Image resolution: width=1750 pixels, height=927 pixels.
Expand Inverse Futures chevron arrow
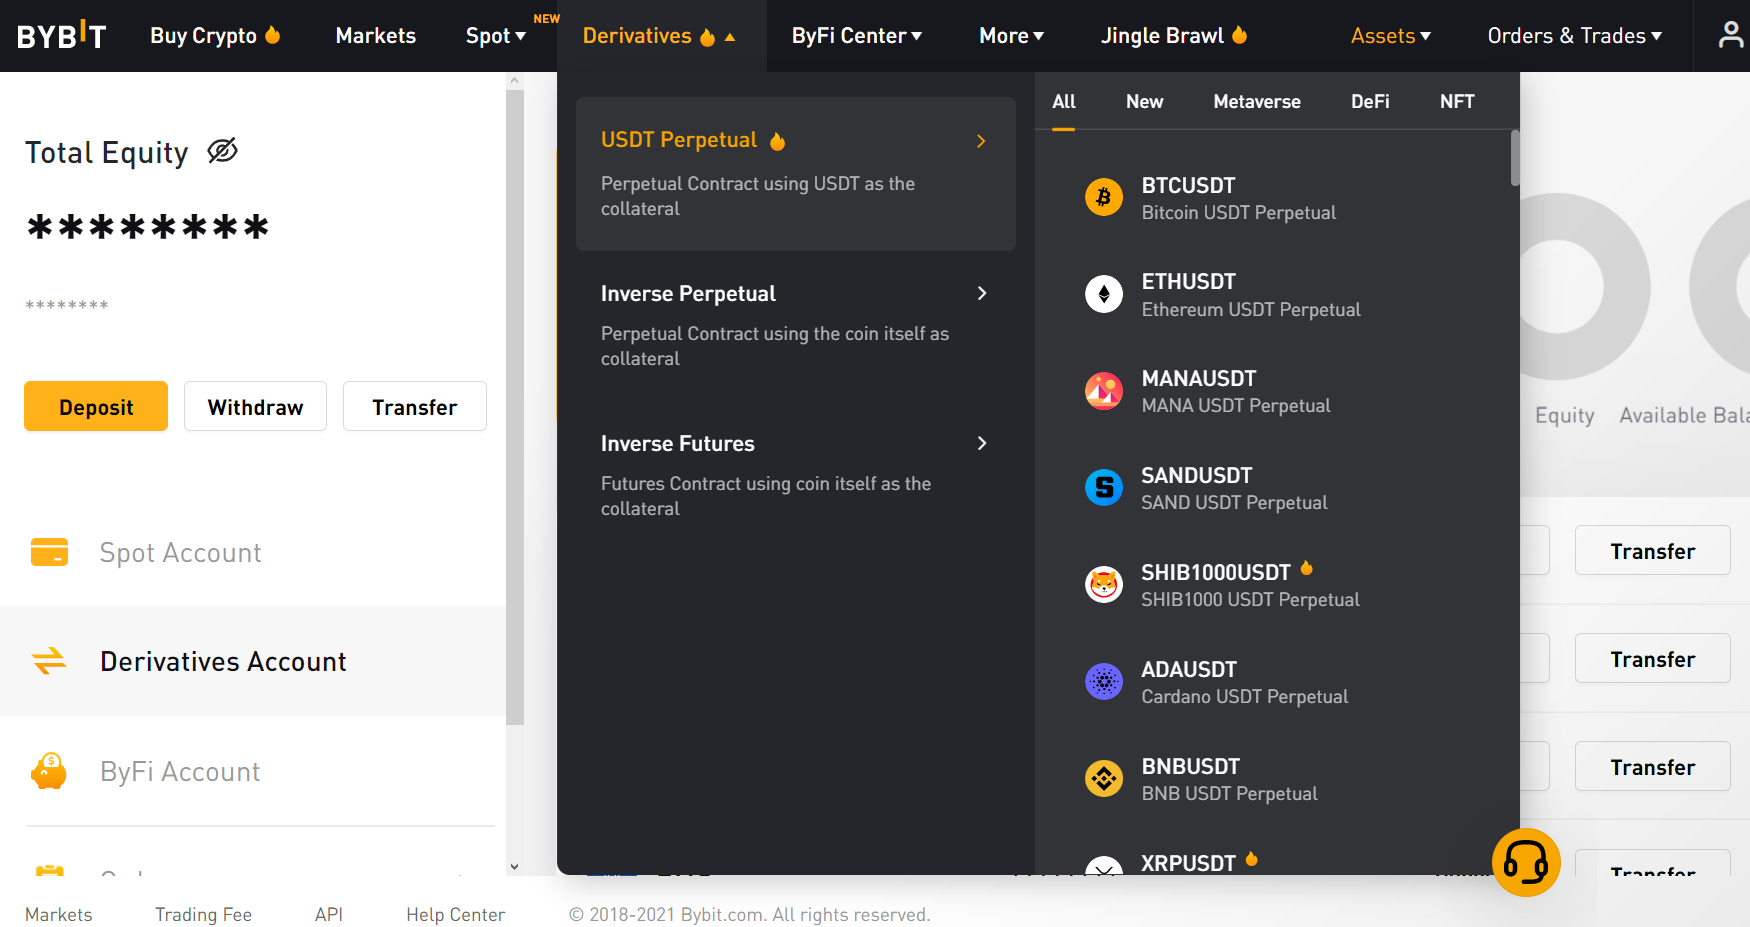point(982,443)
